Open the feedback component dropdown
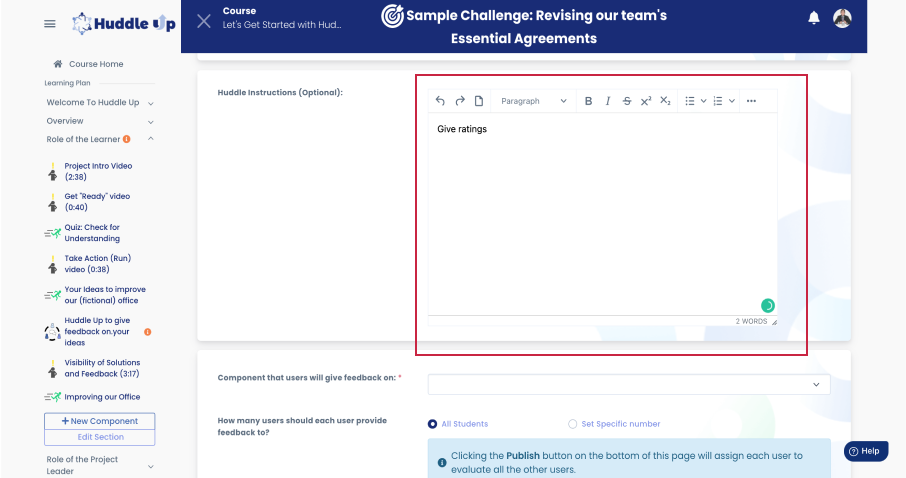The width and height of the screenshot is (906, 478). click(x=629, y=384)
